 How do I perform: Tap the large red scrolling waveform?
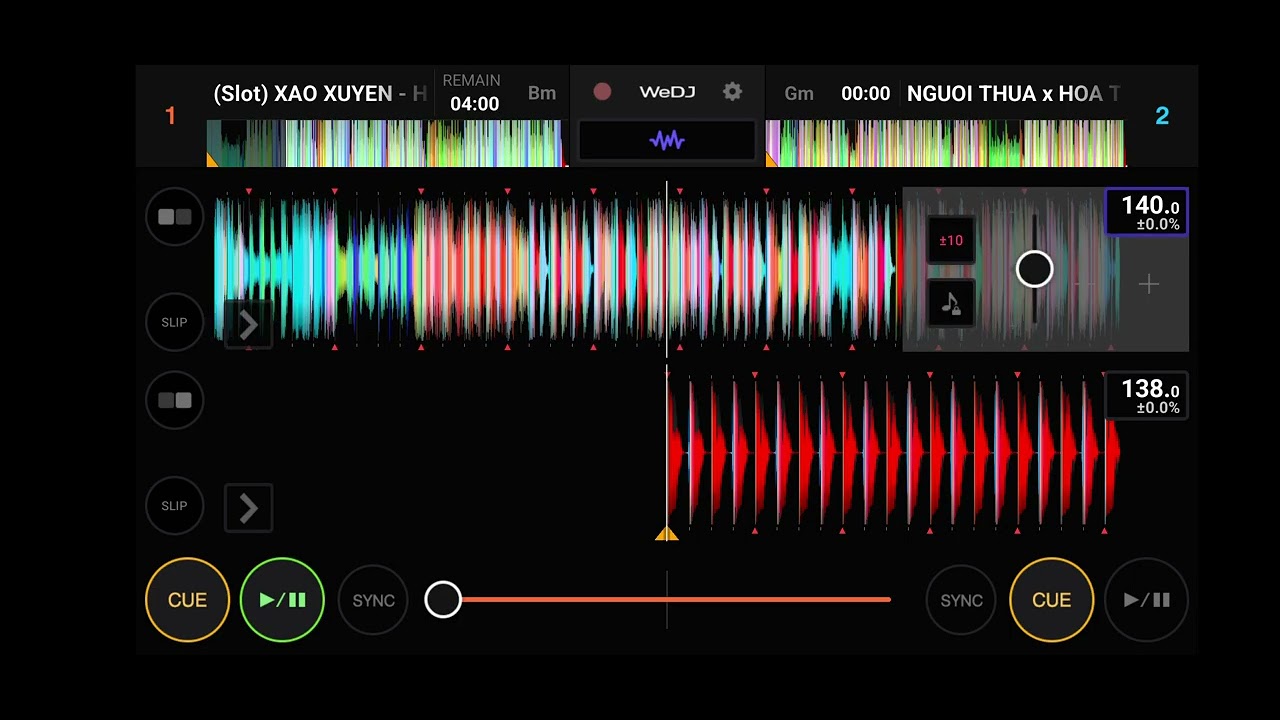(x=892, y=453)
